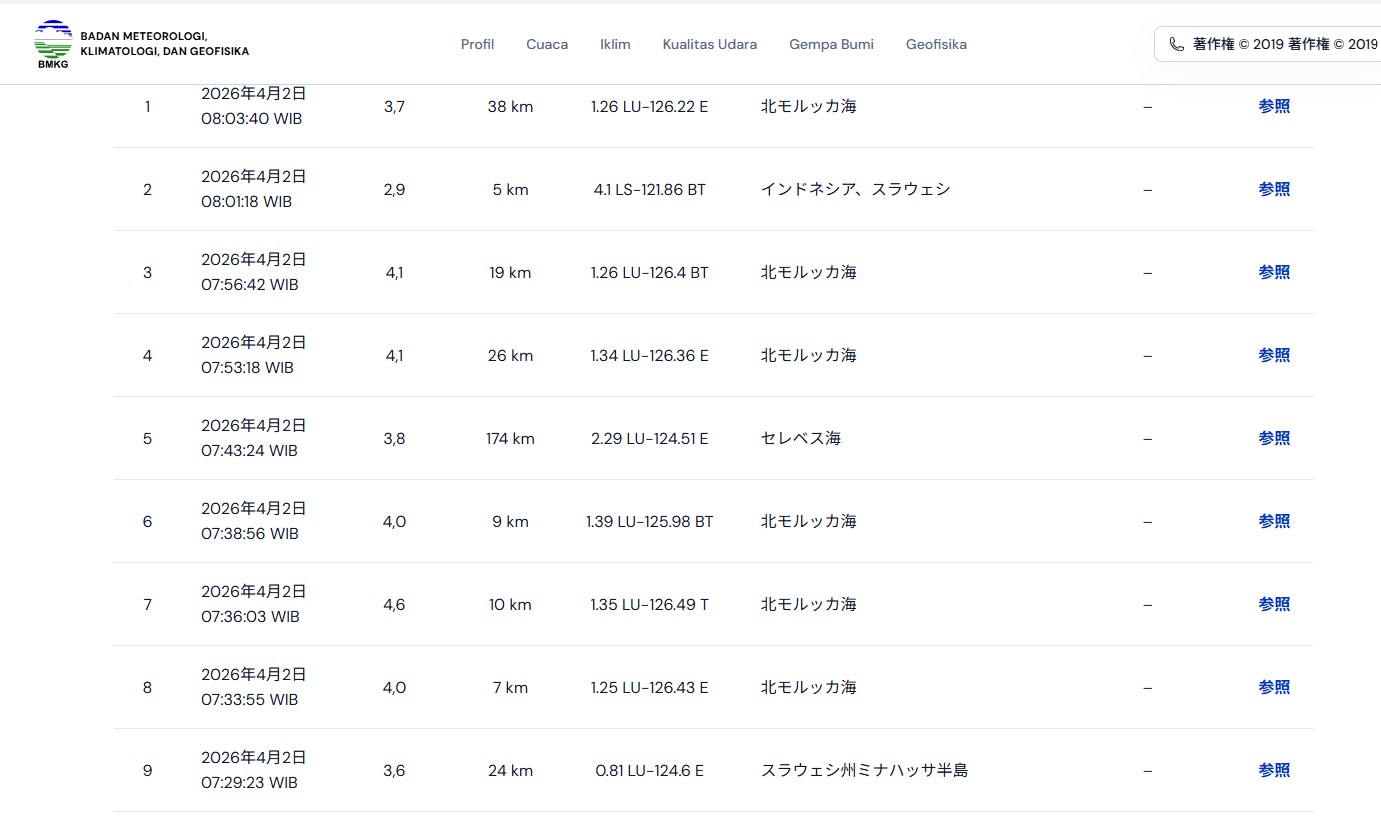Select the セレベス海 location cell
1381x820 pixels.
pos(800,438)
